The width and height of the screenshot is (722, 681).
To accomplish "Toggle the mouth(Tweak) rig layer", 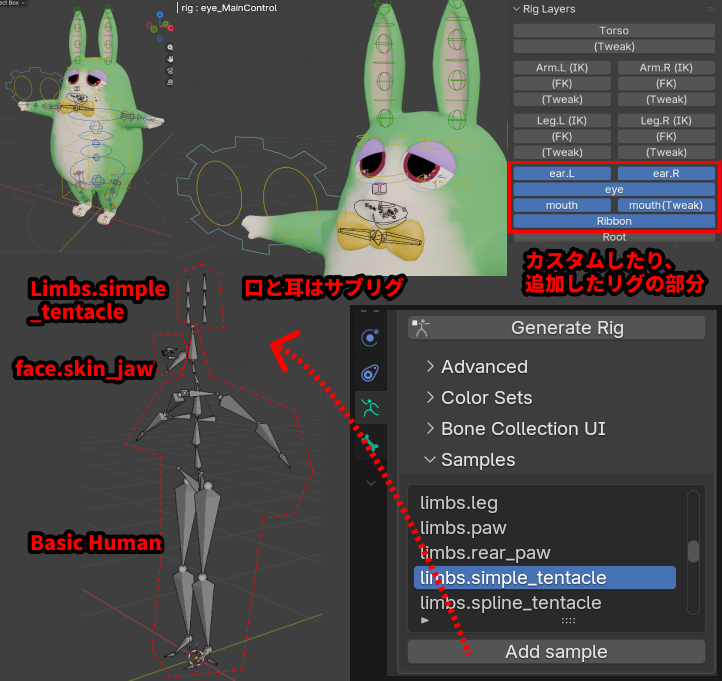I will tap(666, 205).
